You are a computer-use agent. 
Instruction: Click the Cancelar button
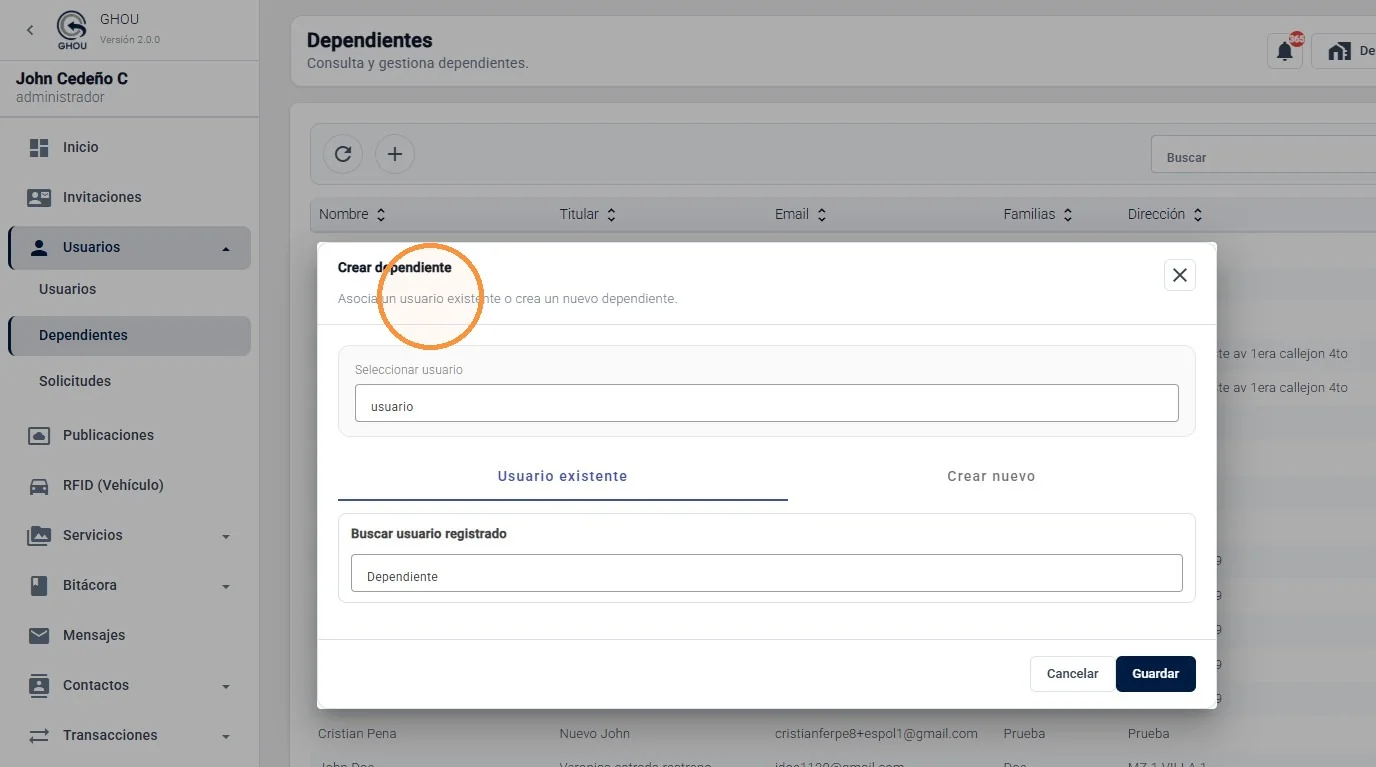(1073, 674)
